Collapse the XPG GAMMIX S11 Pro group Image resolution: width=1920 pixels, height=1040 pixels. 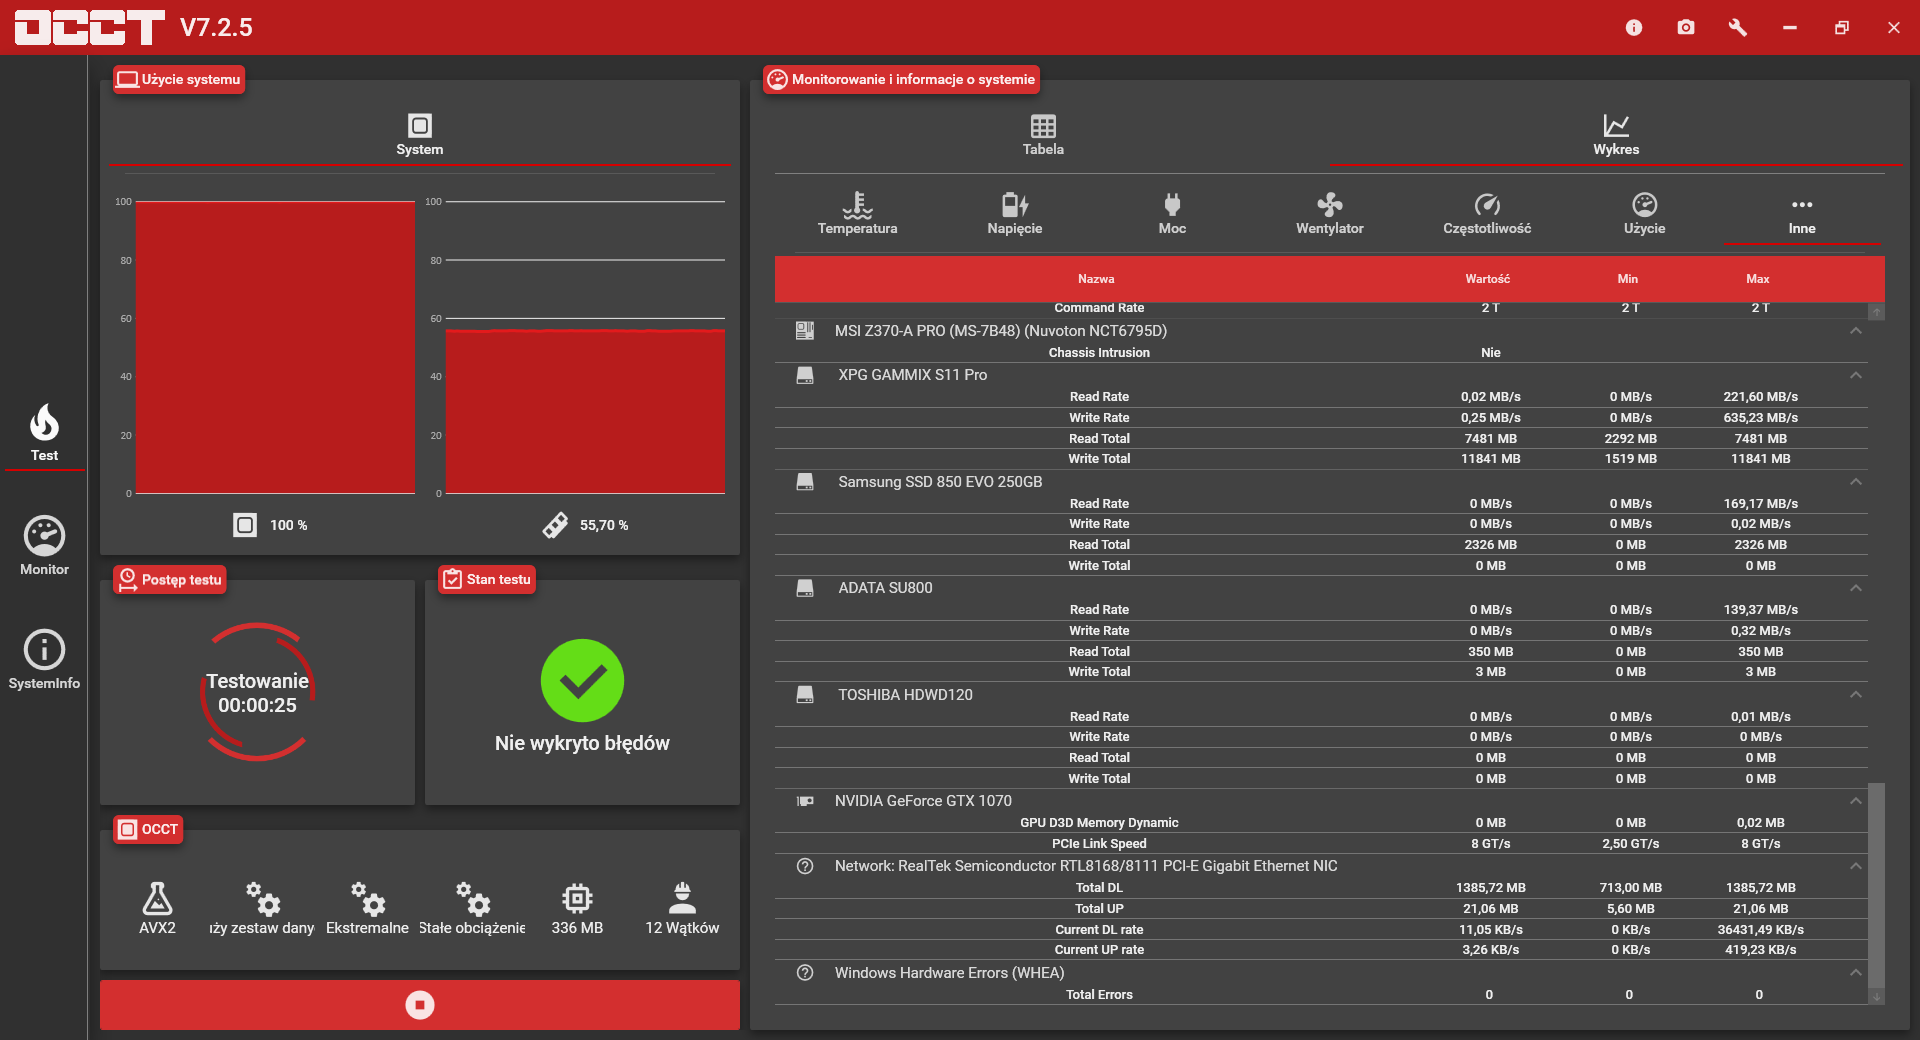coord(1856,375)
